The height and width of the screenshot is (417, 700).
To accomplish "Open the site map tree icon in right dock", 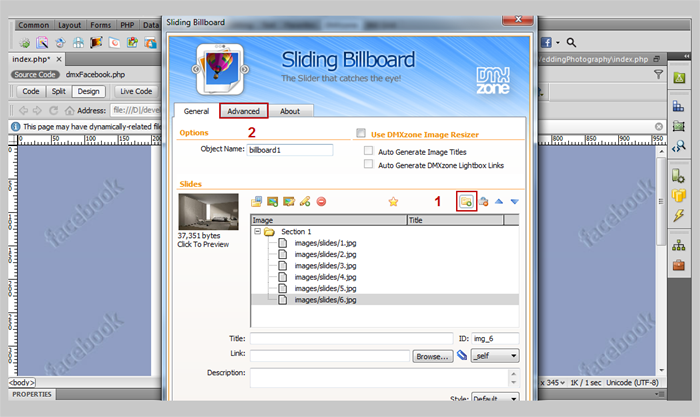I will 679,245.
